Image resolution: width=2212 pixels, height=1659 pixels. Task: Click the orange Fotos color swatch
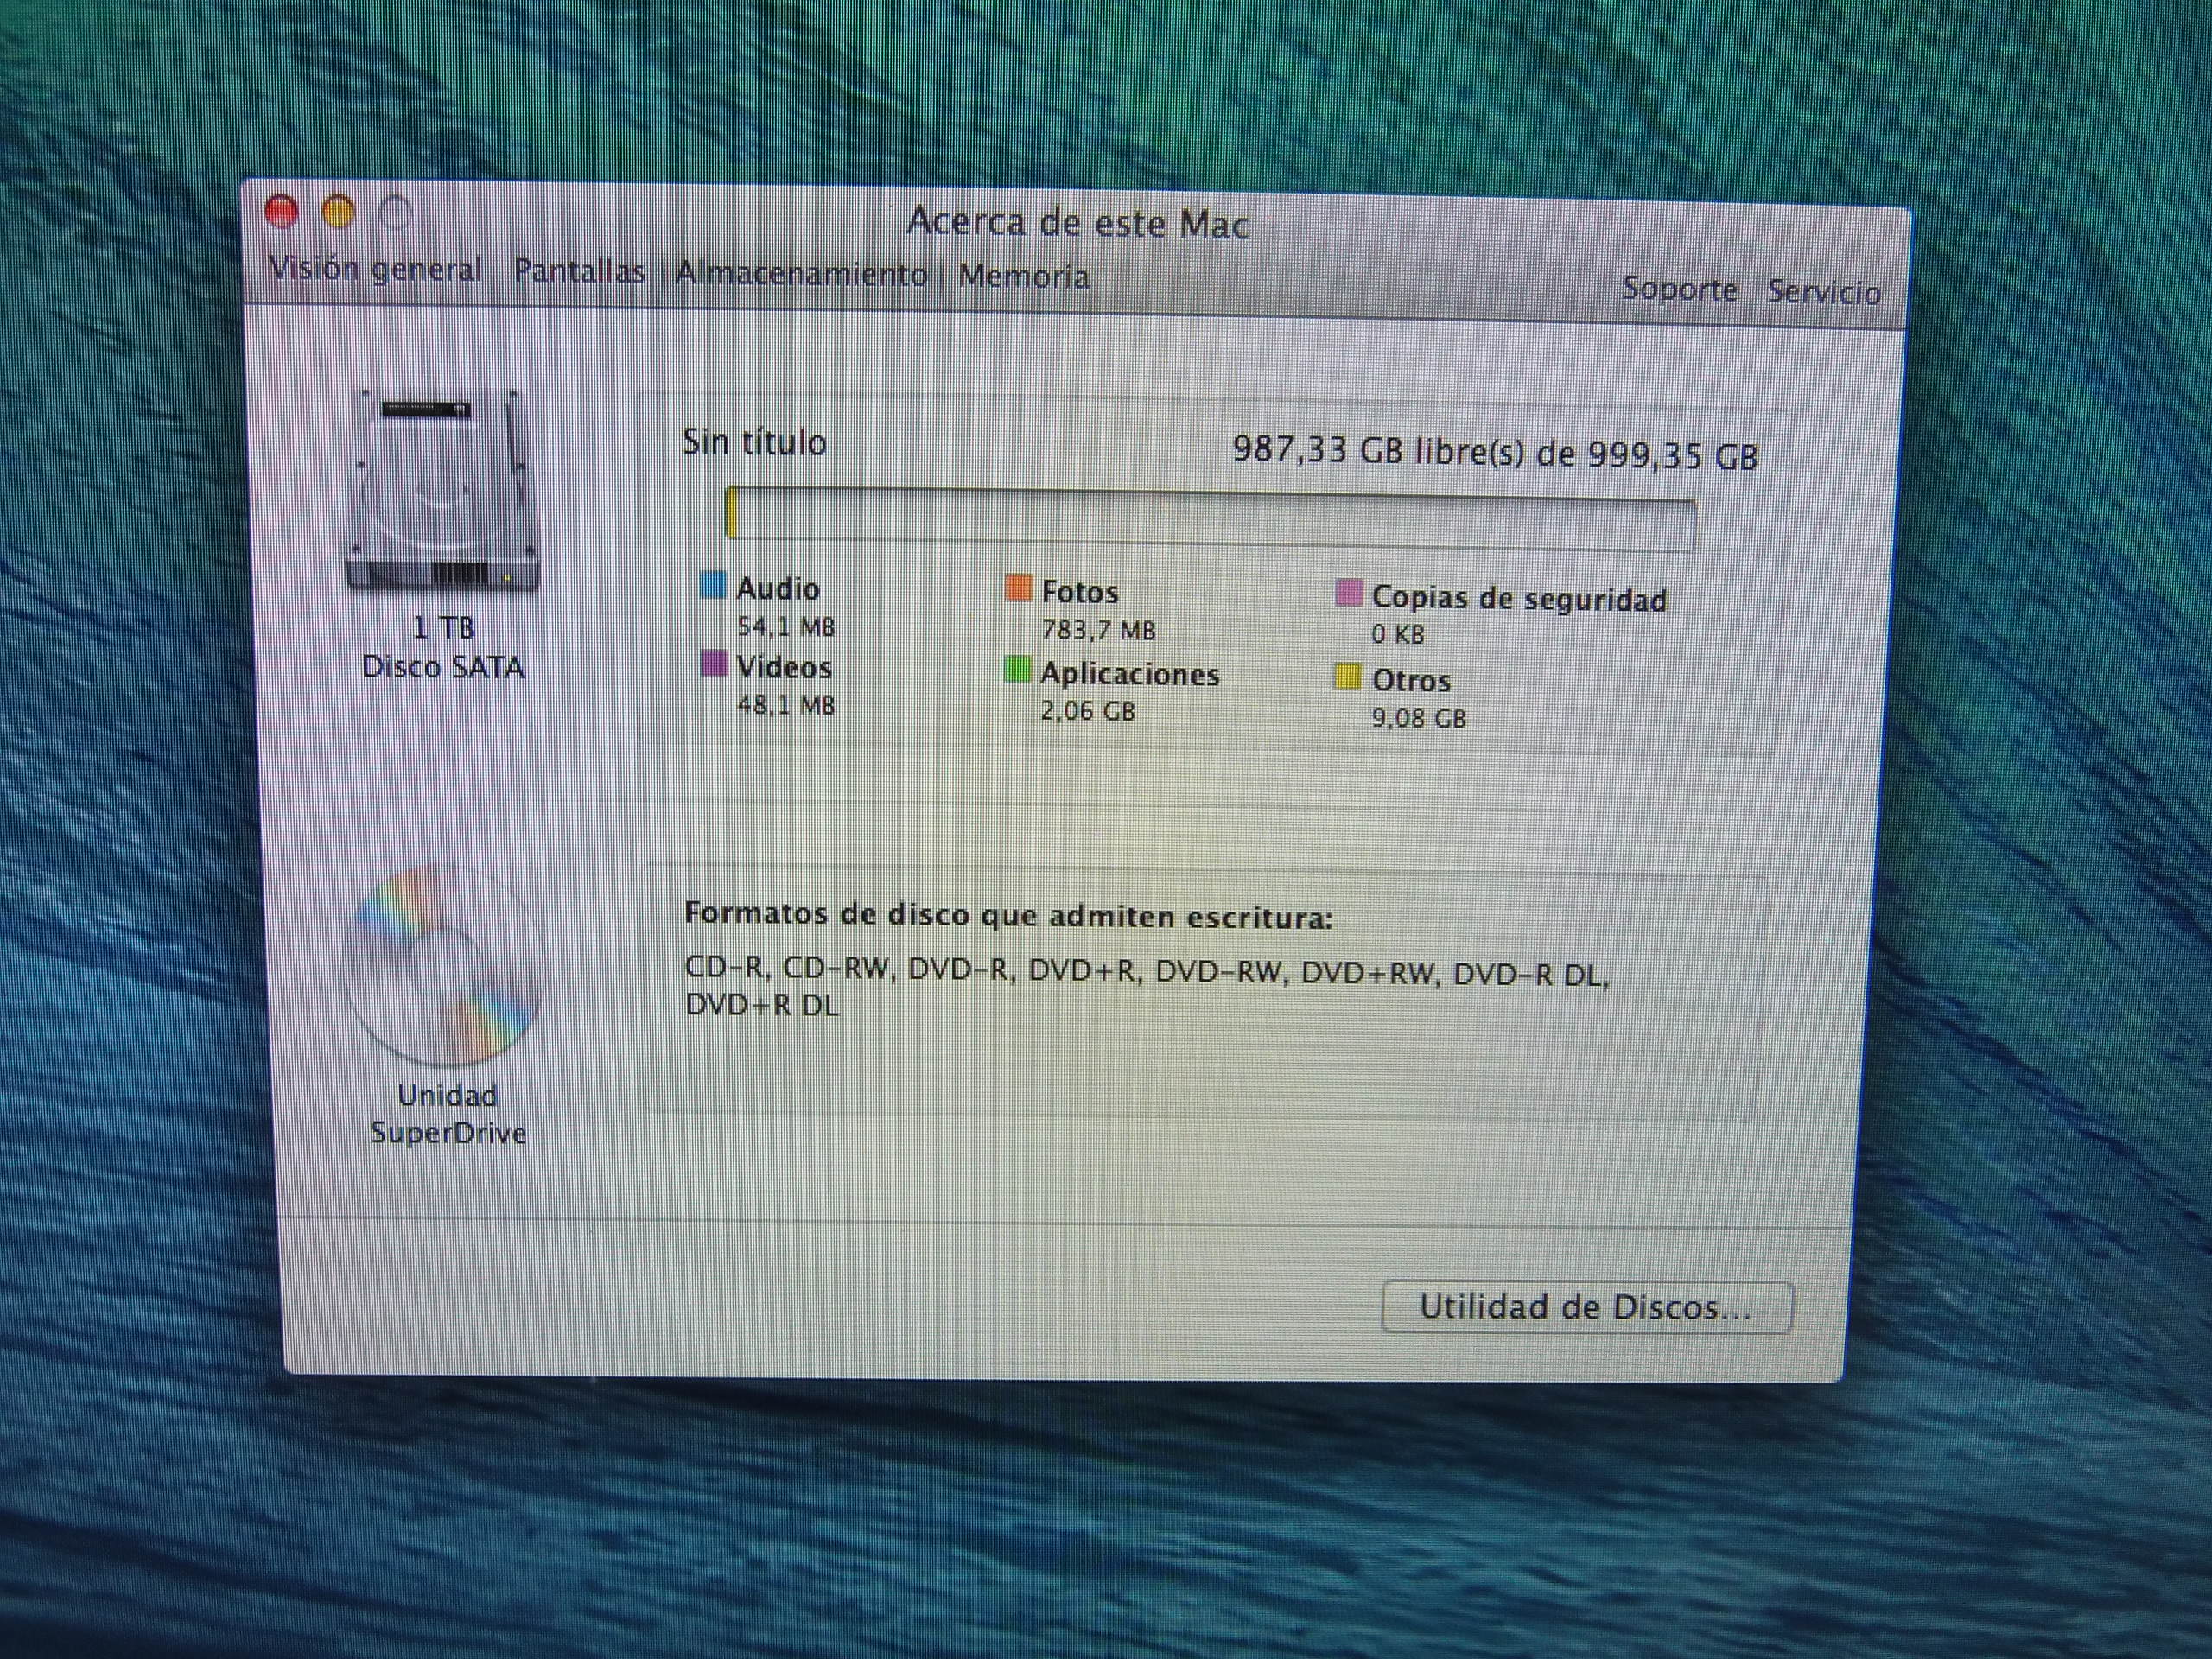[1017, 588]
